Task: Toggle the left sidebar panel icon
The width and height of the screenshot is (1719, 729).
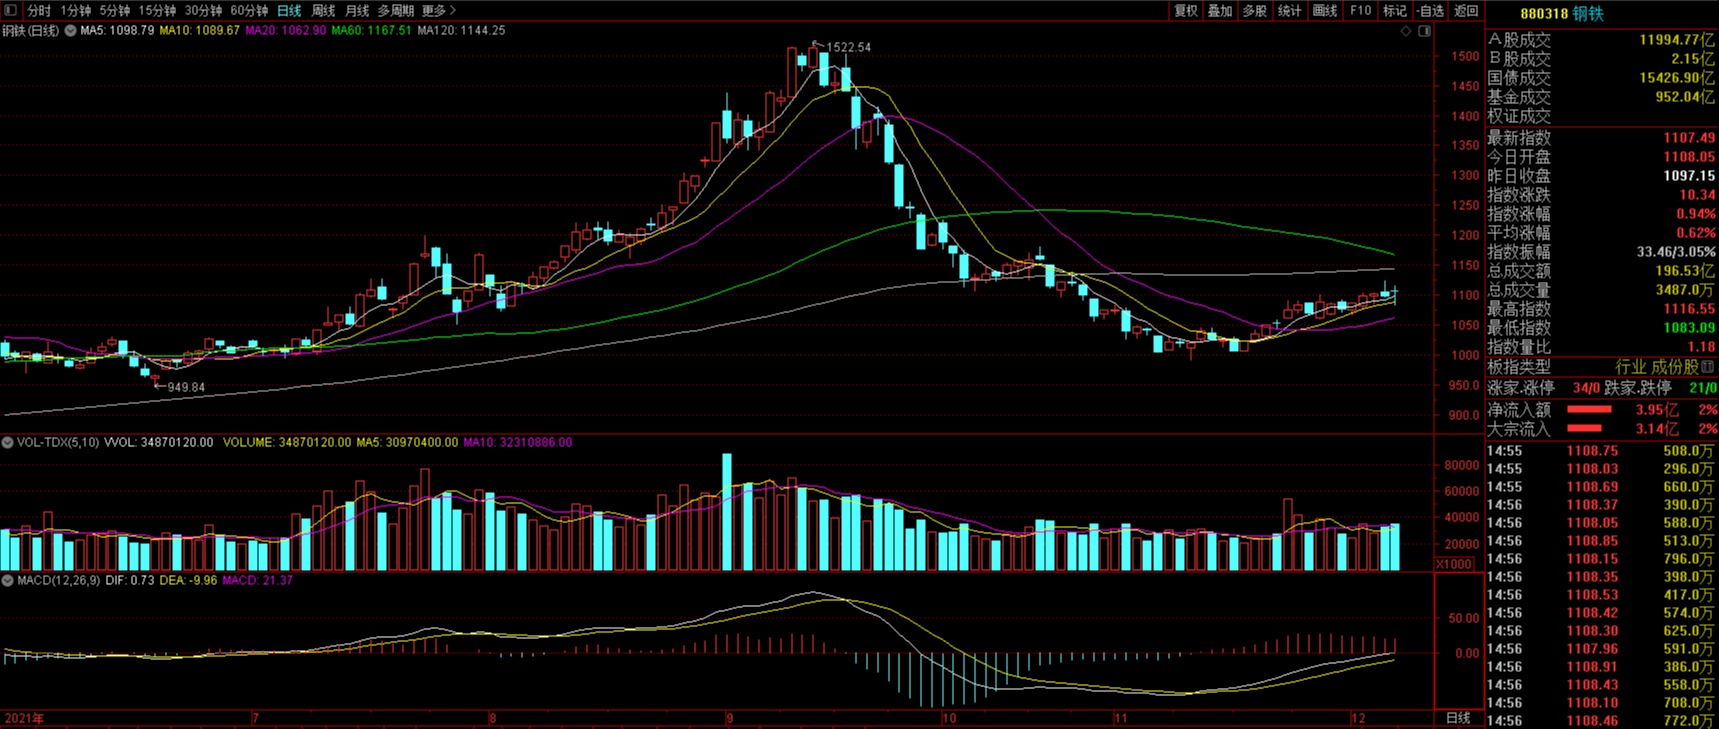Action: [11, 10]
